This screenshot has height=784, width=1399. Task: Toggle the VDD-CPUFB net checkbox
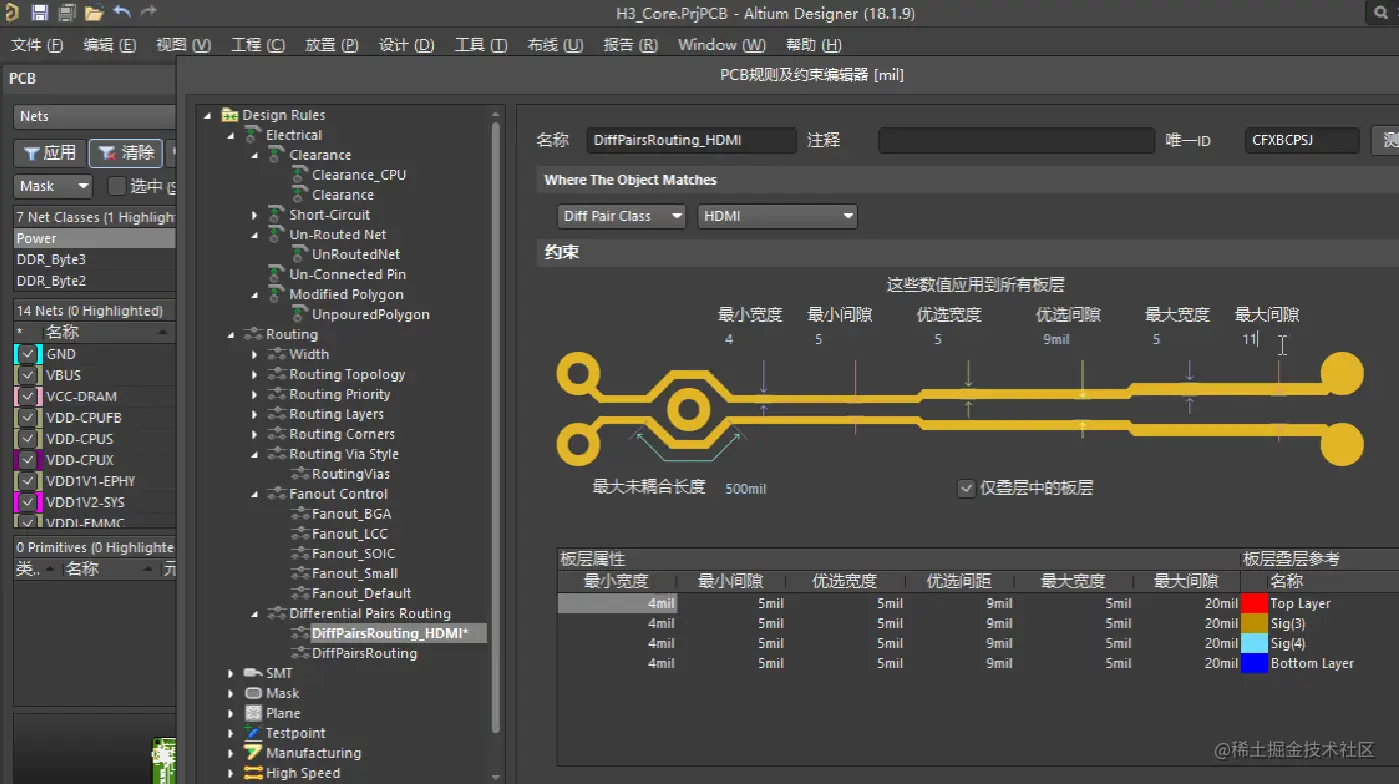(x=28, y=418)
